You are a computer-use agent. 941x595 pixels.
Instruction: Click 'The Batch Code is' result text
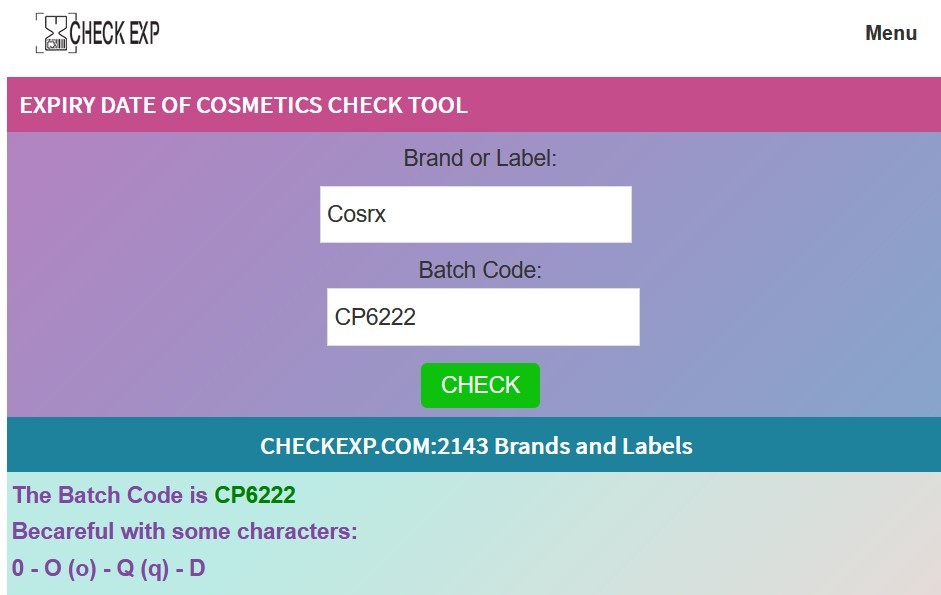pos(111,495)
